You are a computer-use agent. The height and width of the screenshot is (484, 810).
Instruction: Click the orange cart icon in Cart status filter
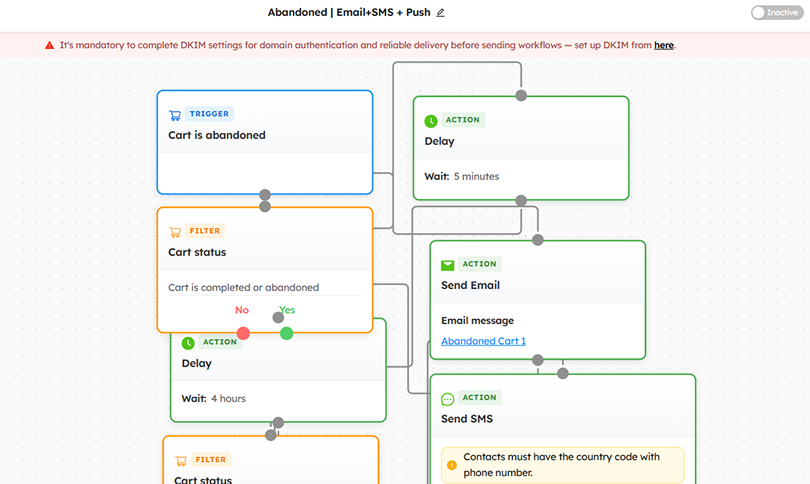coord(175,232)
